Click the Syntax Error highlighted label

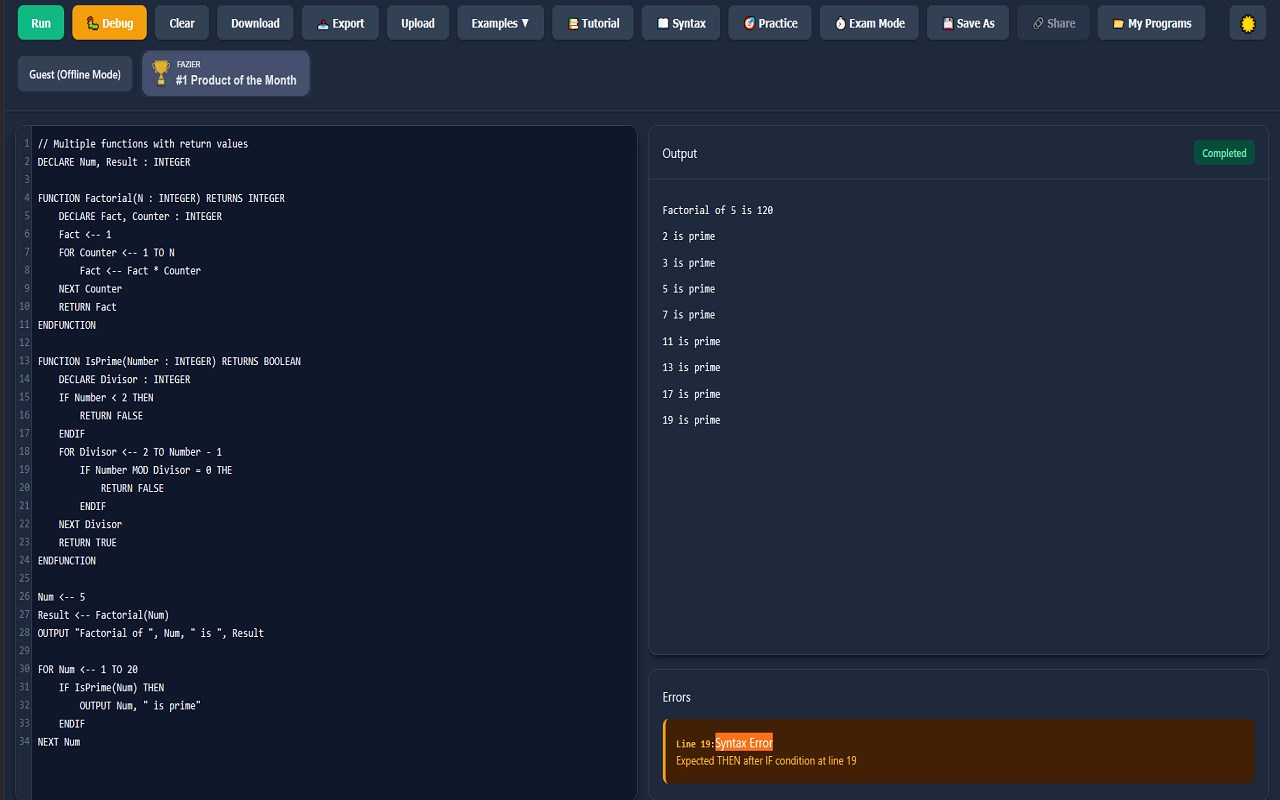click(x=744, y=743)
